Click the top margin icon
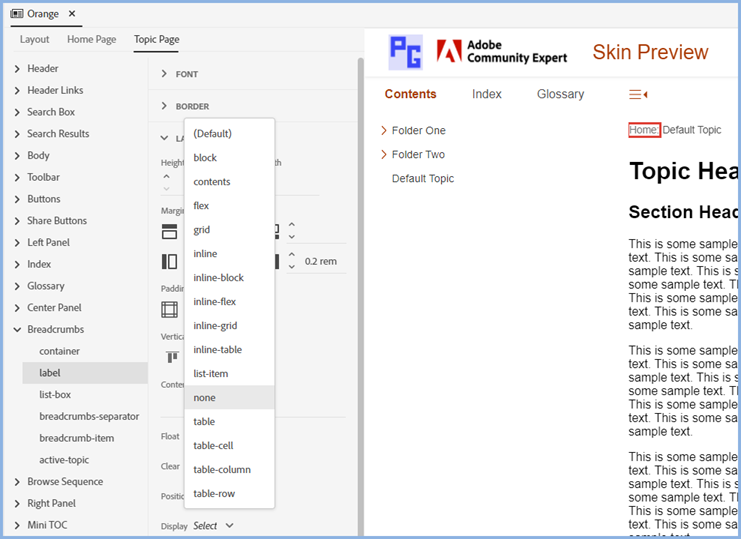This screenshot has height=539, width=741. tap(169, 232)
